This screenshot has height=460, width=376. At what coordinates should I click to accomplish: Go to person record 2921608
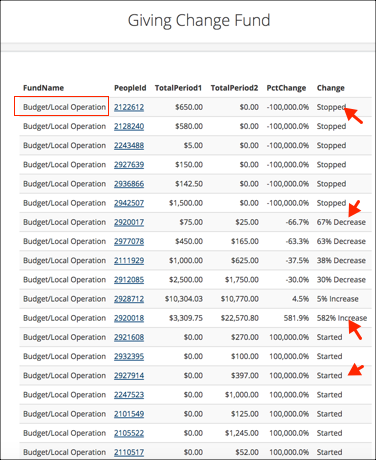click(x=129, y=337)
